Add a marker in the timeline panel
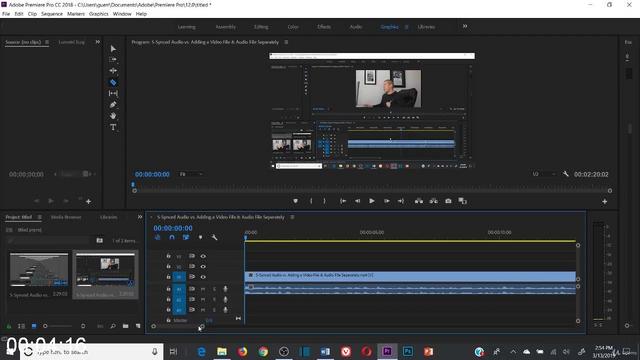This screenshot has width=640, height=360. click(200, 237)
